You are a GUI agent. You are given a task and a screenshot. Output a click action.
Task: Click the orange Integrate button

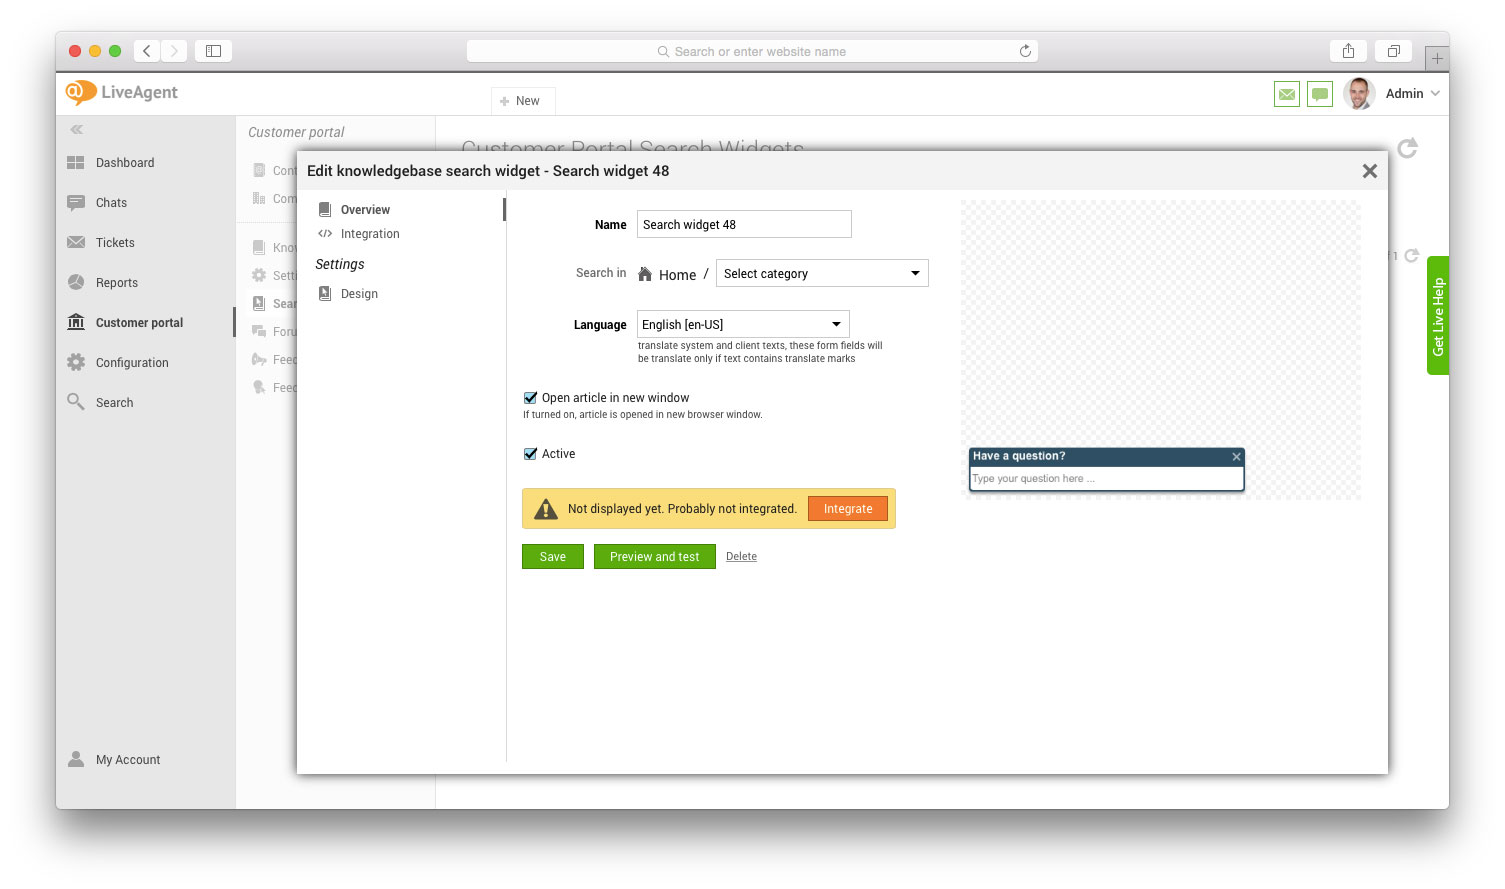(x=848, y=508)
